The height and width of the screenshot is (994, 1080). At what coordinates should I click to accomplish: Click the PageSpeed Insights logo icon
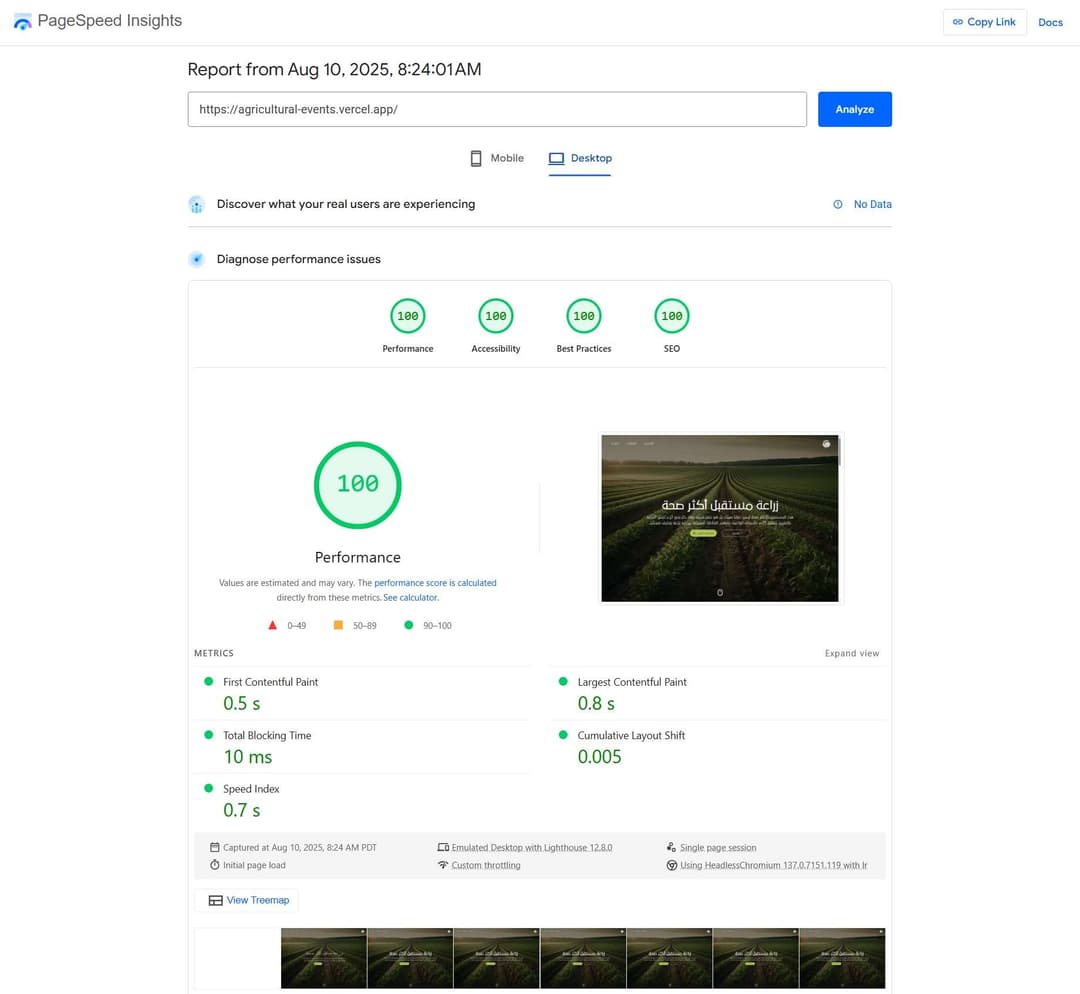22,21
